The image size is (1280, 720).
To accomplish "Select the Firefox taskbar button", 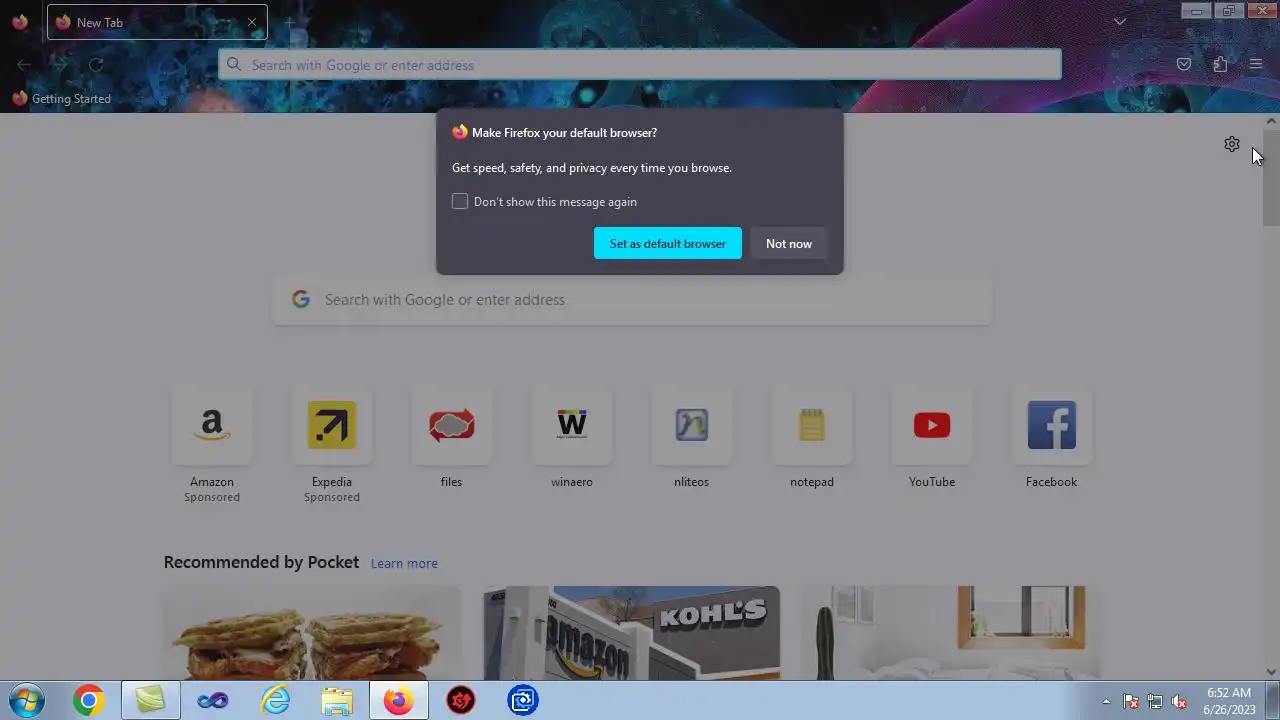I will [398, 701].
